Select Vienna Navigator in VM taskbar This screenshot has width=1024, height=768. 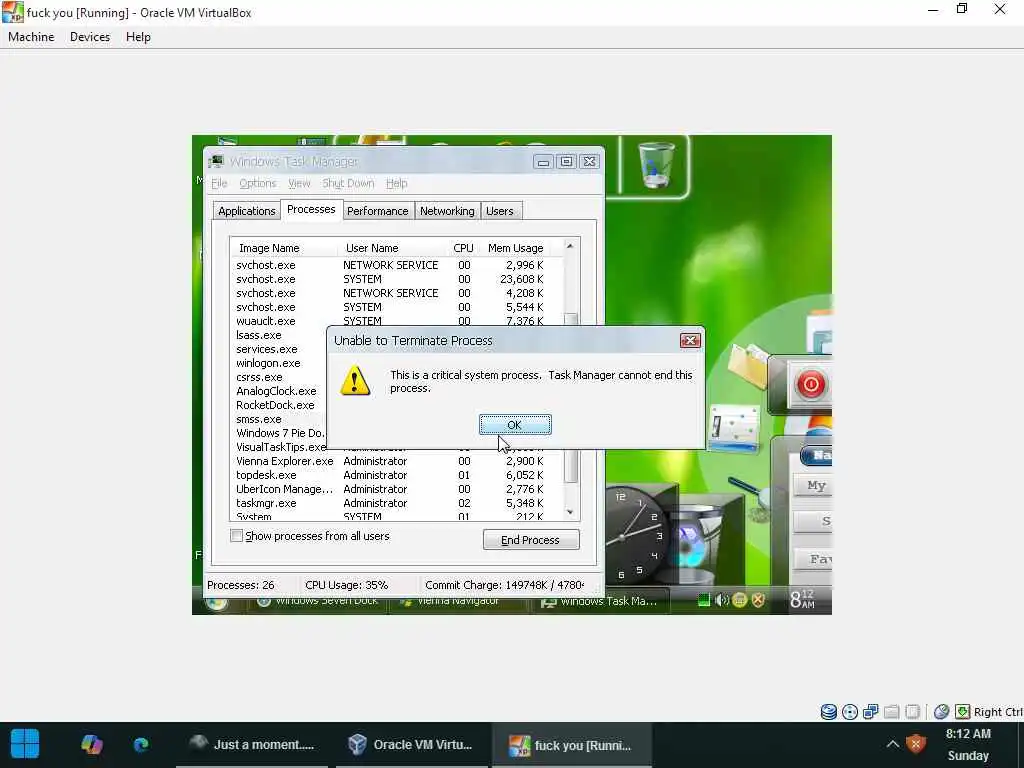pyautogui.click(x=458, y=601)
